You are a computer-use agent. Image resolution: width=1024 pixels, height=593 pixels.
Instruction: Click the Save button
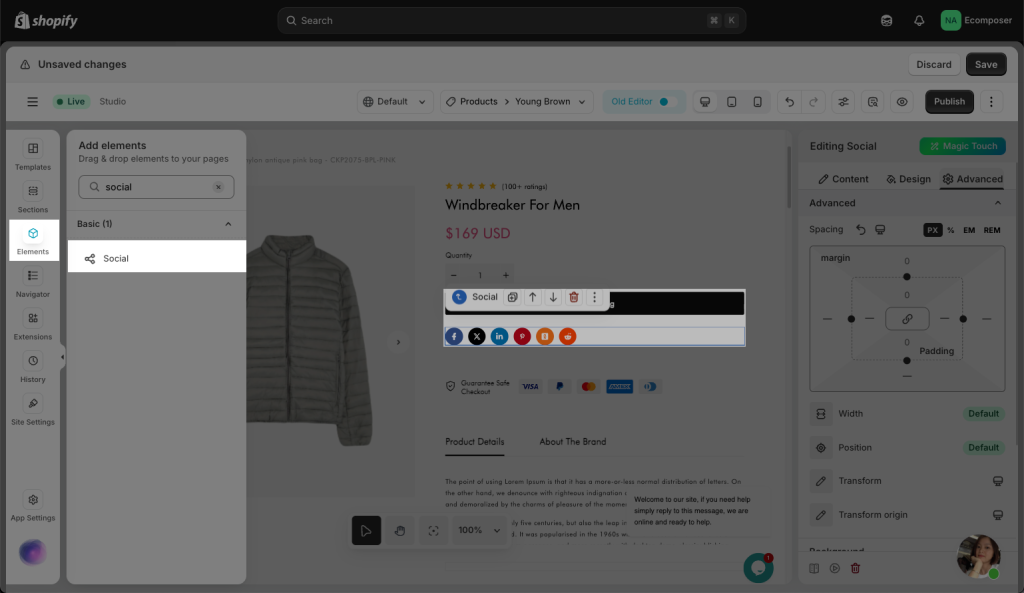pos(986,64)
